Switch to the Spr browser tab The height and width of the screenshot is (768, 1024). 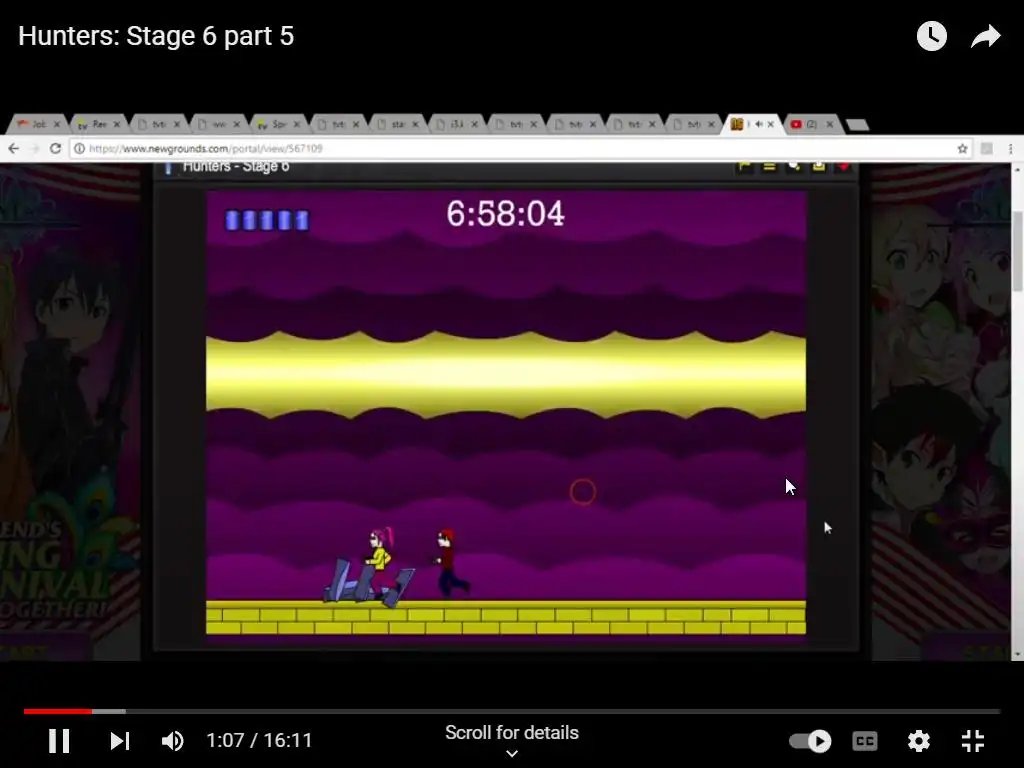279,124
